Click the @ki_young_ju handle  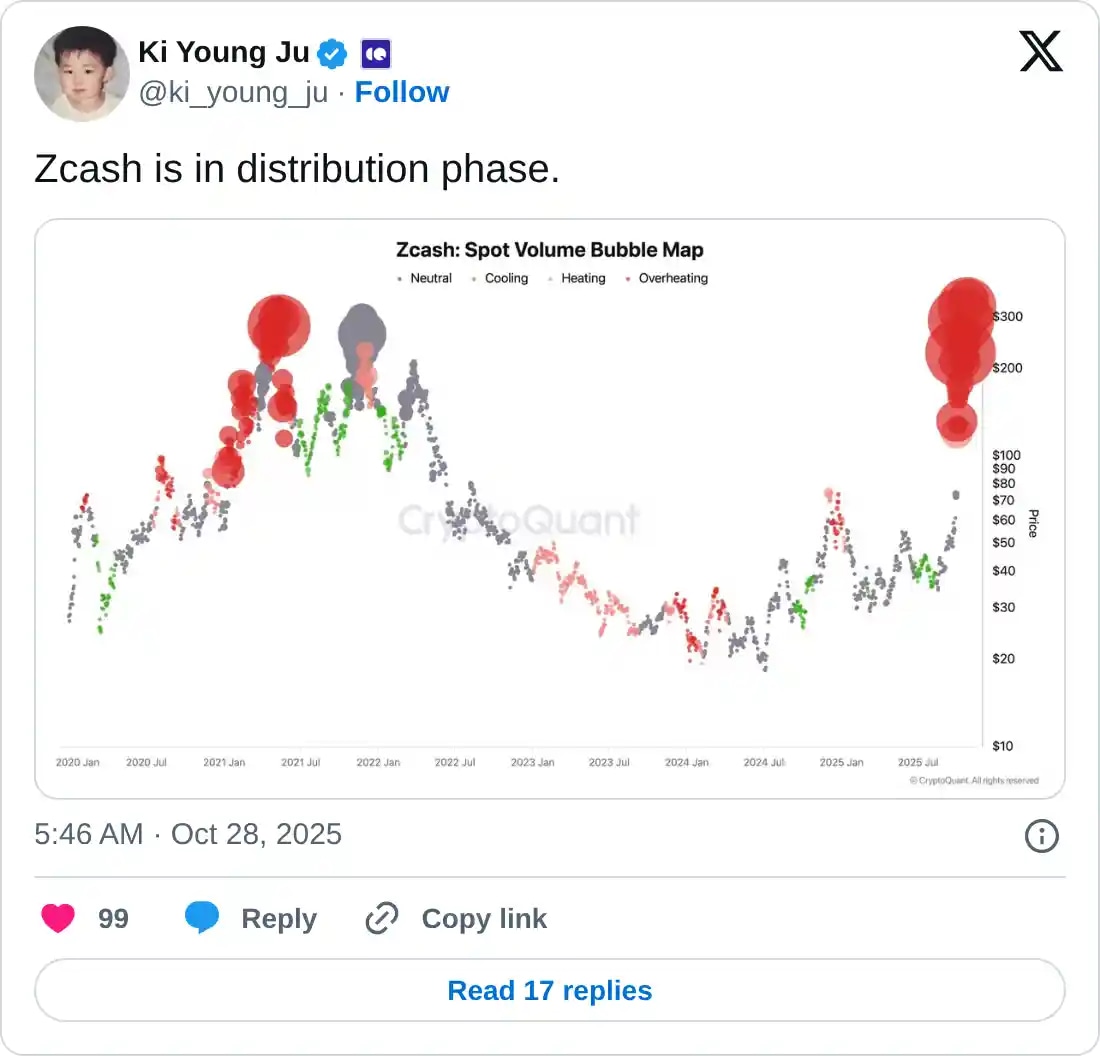(x=232, y=92)
